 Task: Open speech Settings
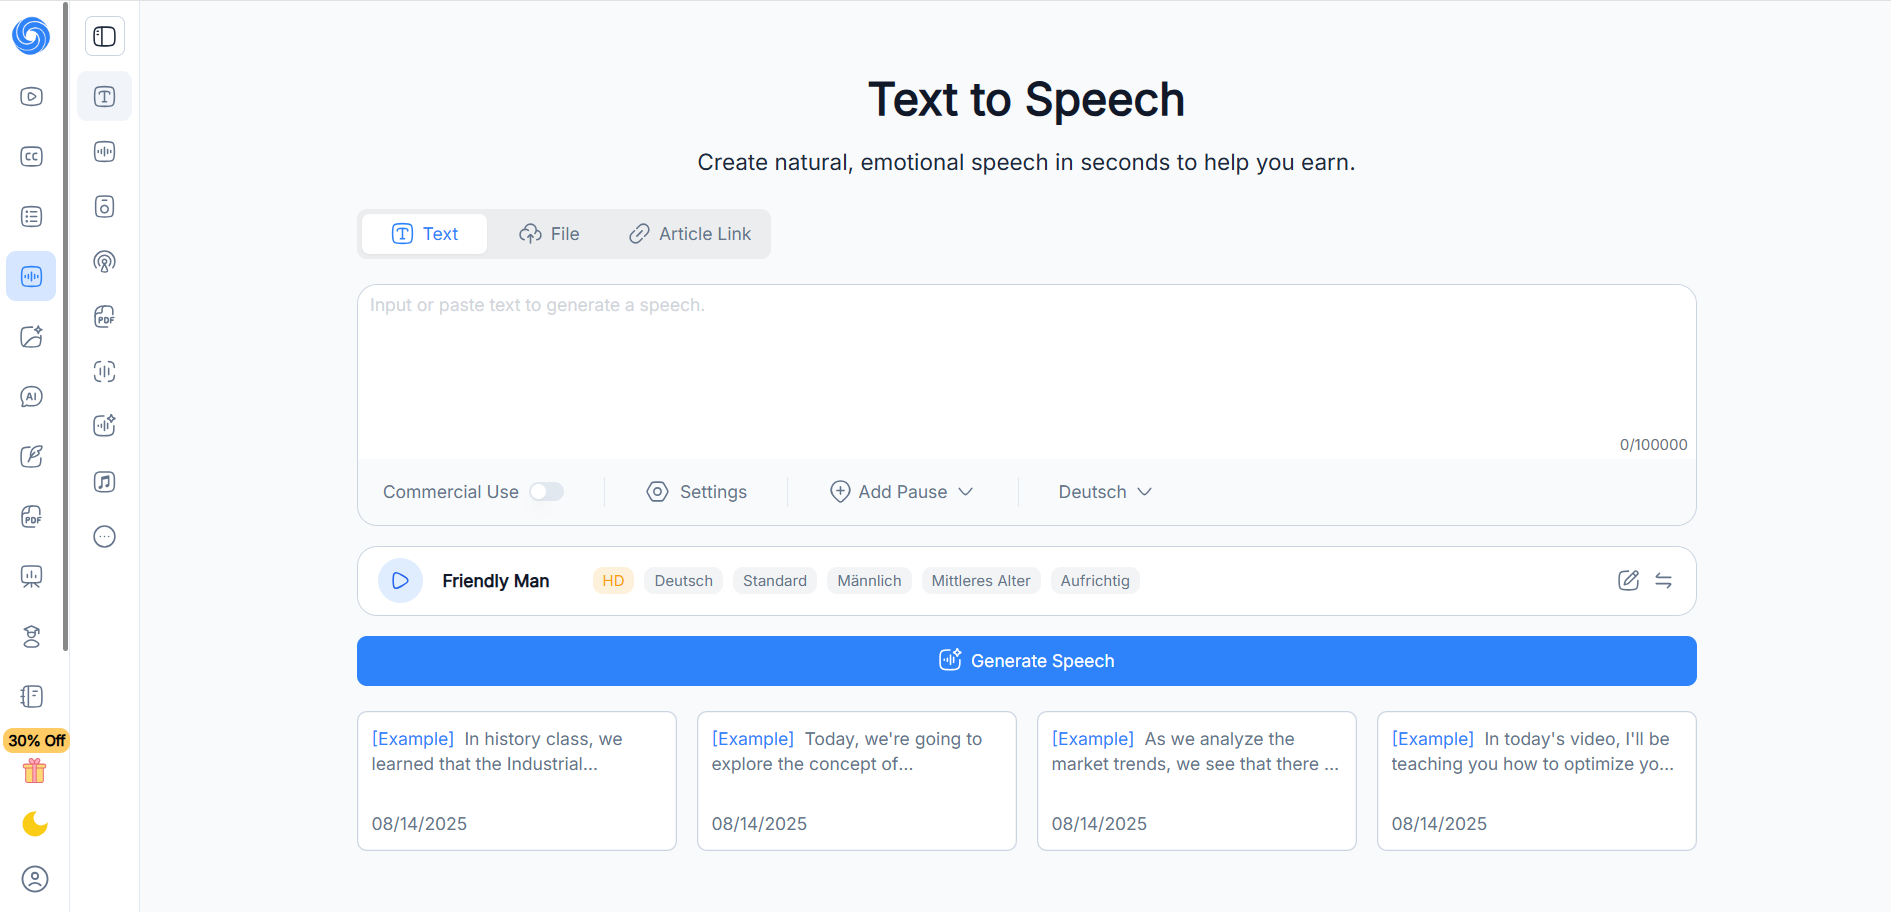(697, 492)
